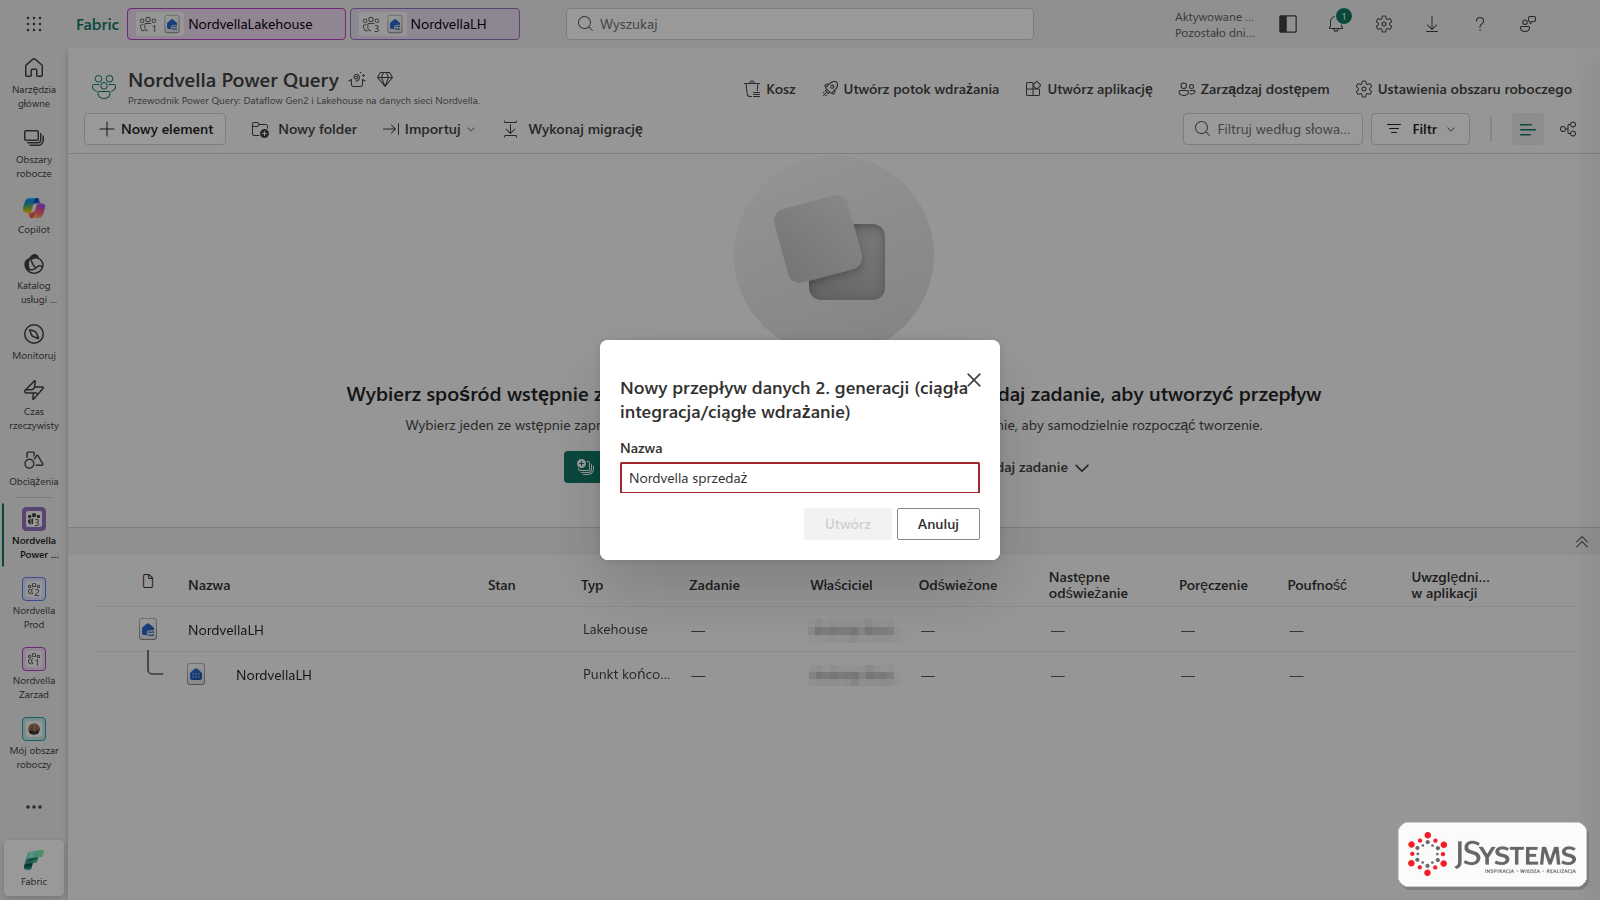The width and height of the screenshot is (1600, 900).
Task: Close the new dataflow dialog
Action: (x=974, y=380)
